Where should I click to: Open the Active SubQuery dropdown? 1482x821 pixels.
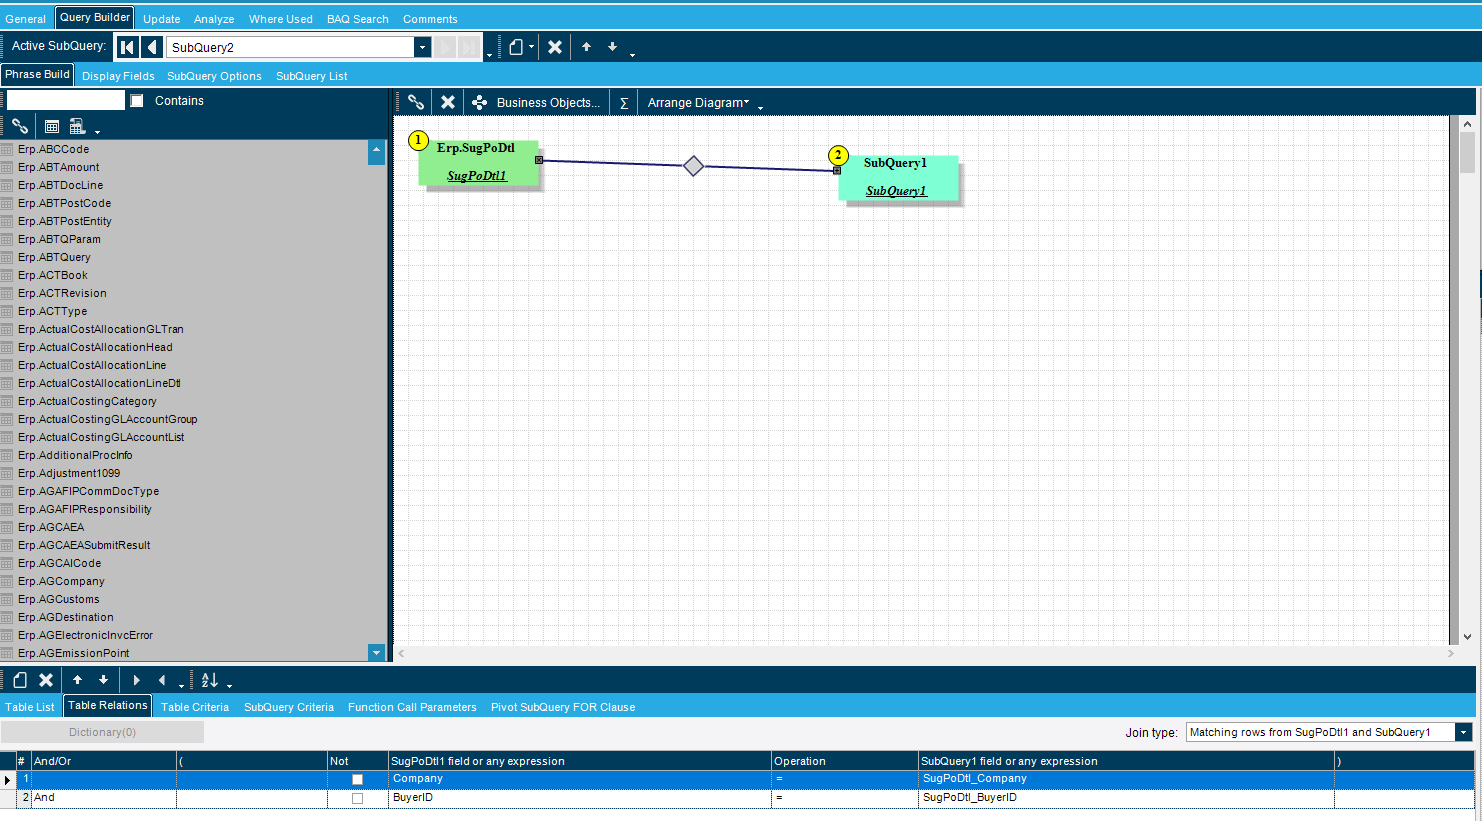click(422, 47)
